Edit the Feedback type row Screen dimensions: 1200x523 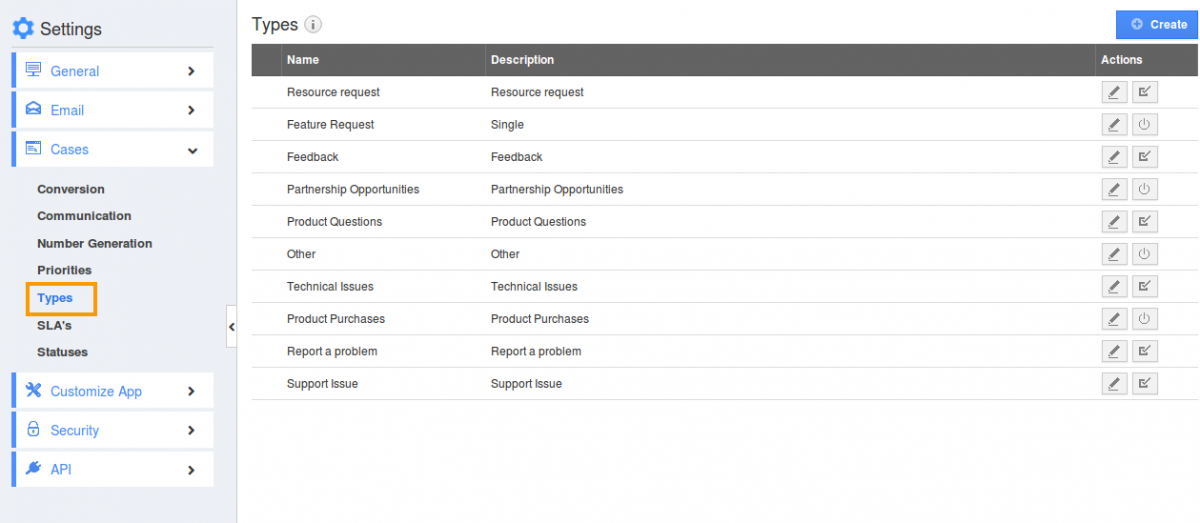[1113, 157]
